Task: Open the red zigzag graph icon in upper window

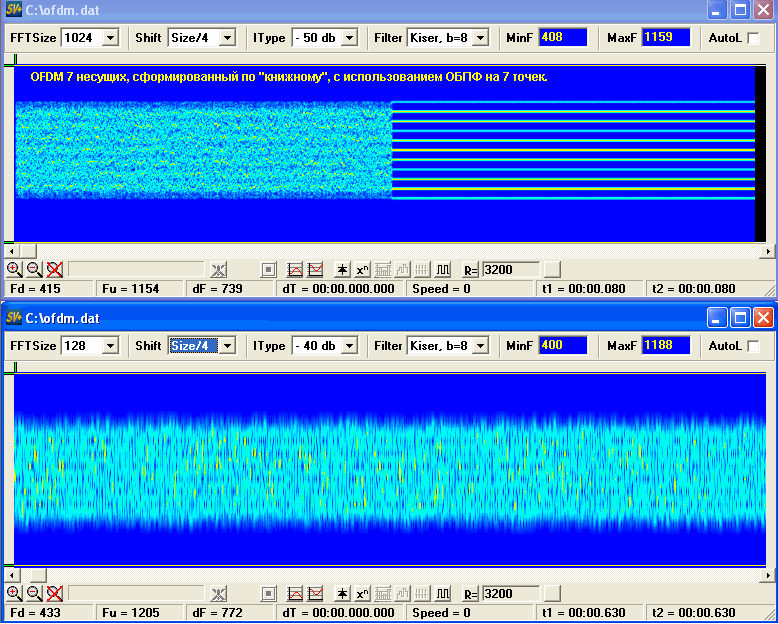Action: coord(315,270)
